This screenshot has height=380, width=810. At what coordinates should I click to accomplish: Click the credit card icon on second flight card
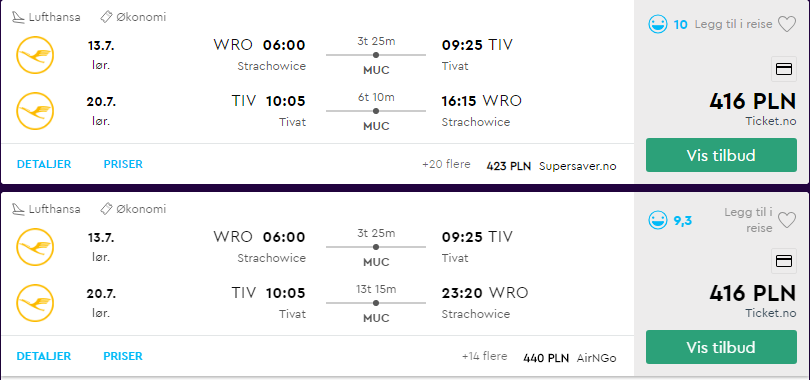(784, 261)
